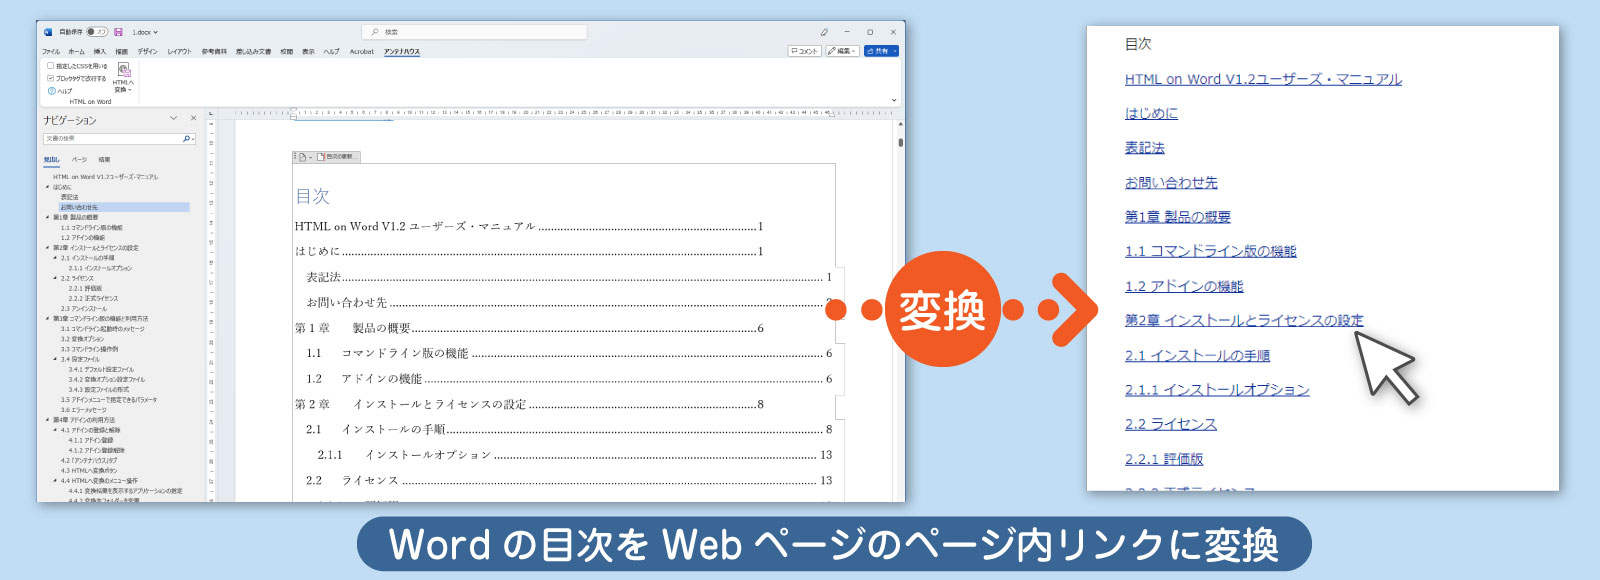Viewport: 1600px width, 580px height.
Task: Collapse 第2章 インストールとライセンスの設定 in navigation
Action: 47,248
